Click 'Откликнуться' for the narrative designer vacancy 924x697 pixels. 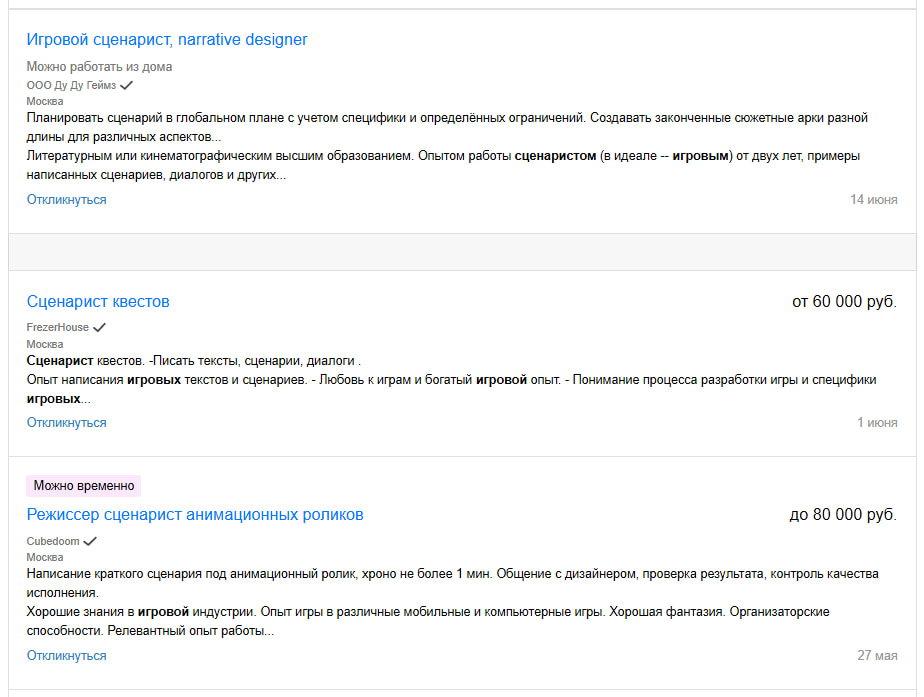pos(66,200)
